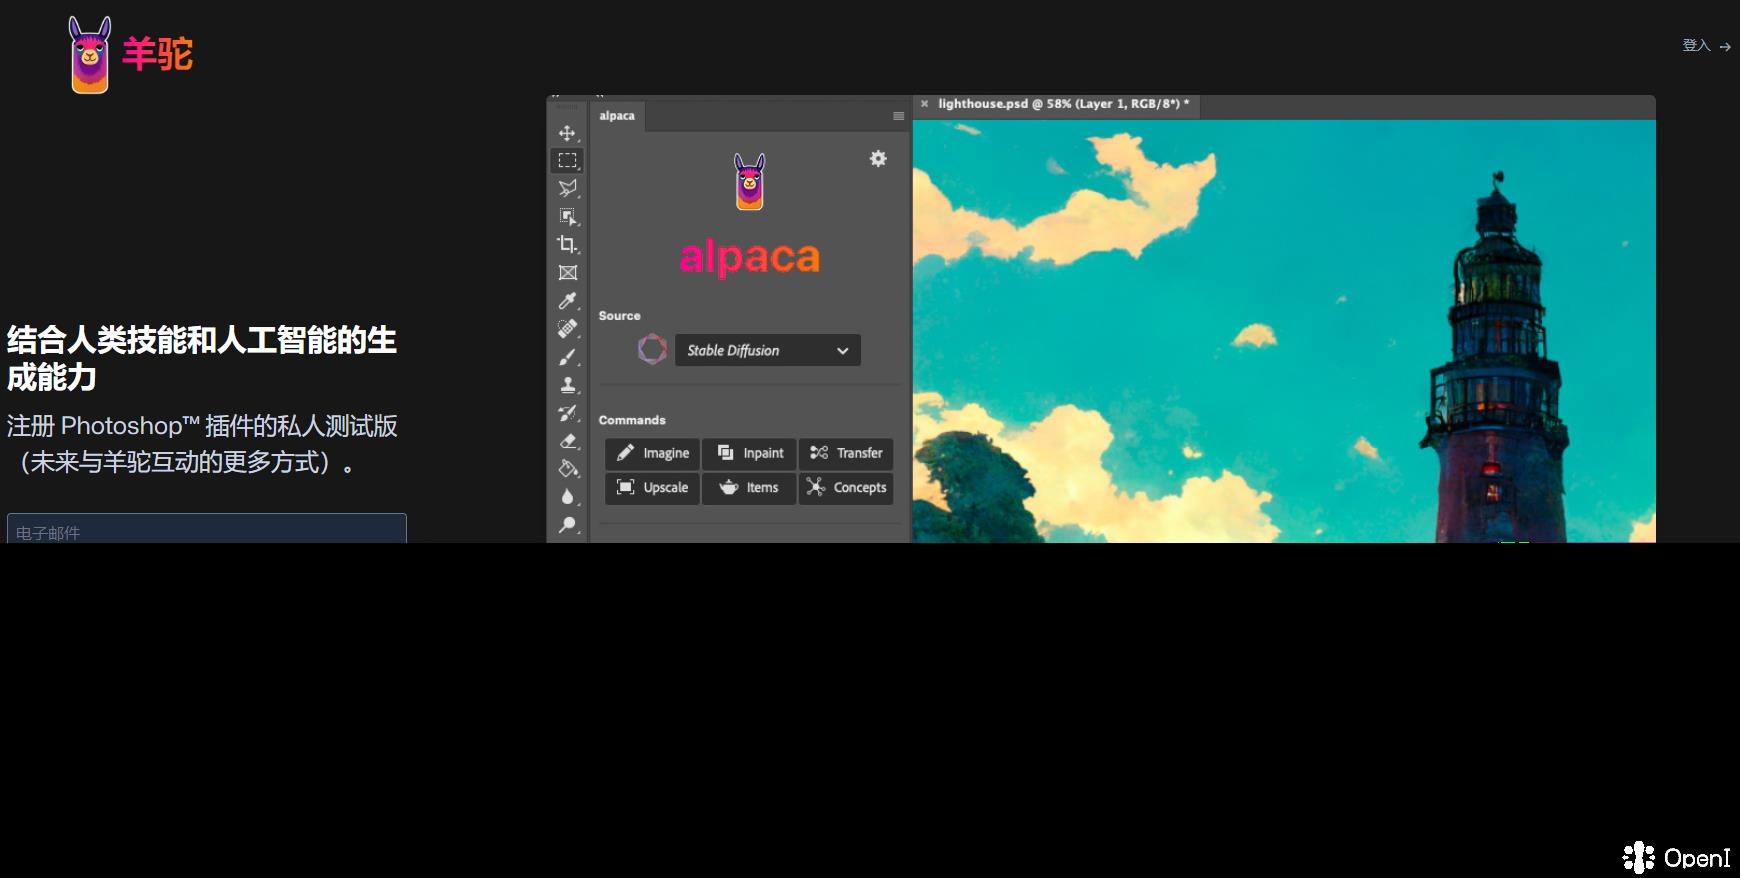Viewport: 1740px width, 878px height.
Task: Open alpaca plugin settings gear
Action: pyautogui.click(x=878, y=158)
